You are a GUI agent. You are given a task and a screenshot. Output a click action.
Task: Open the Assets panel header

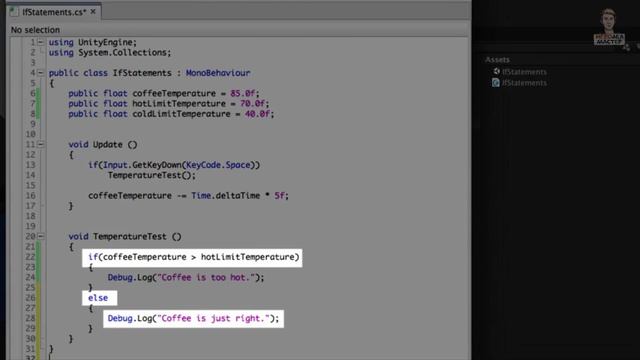click(497, 60)
